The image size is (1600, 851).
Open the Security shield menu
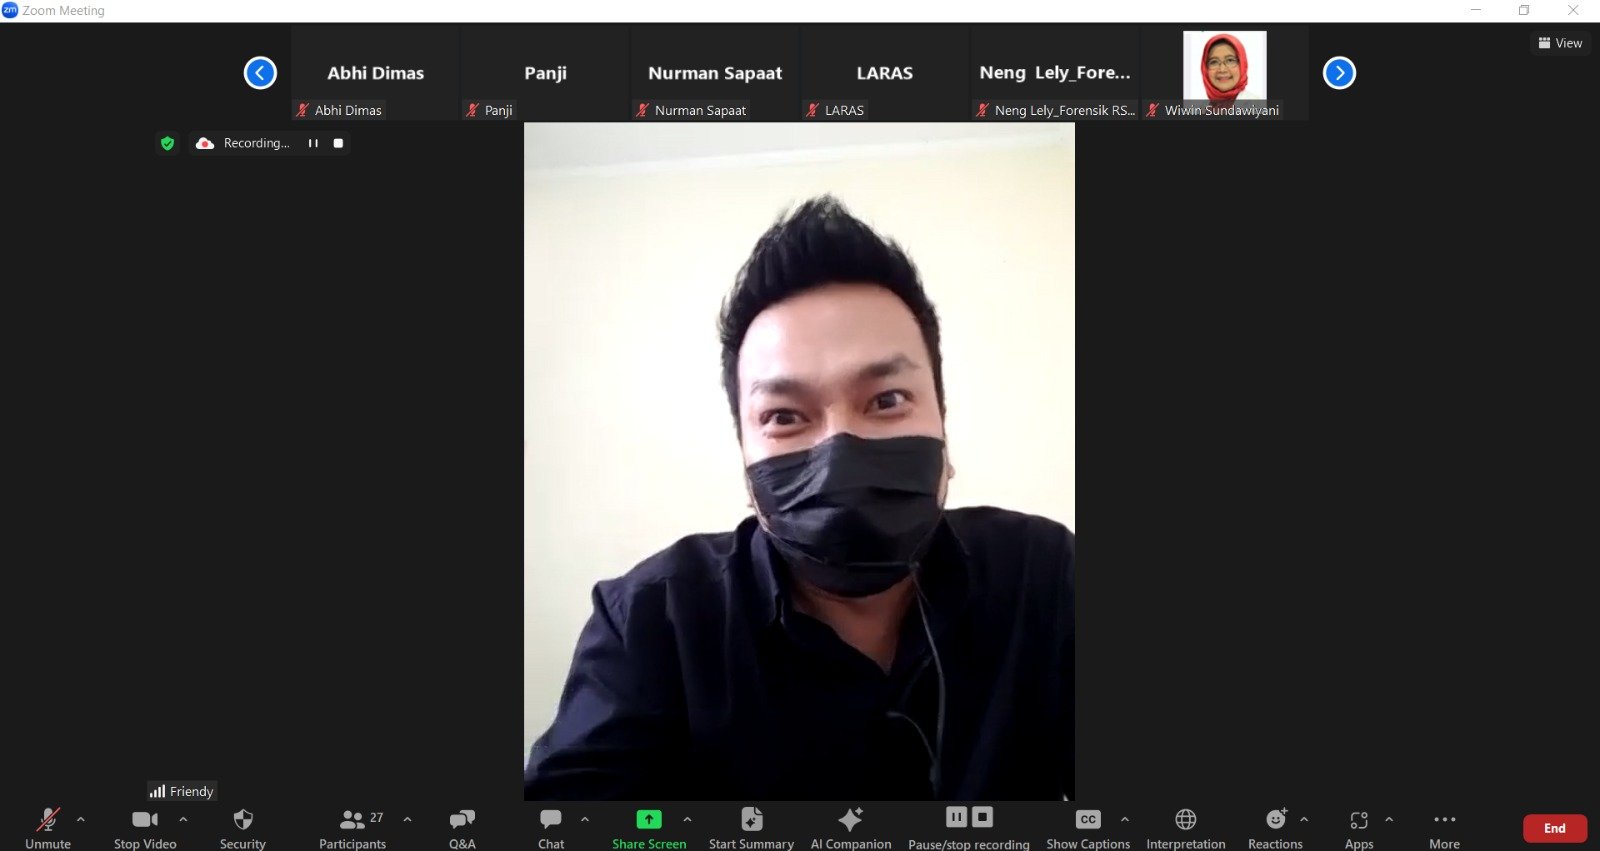pyautogui.click(x=243, y=827)
